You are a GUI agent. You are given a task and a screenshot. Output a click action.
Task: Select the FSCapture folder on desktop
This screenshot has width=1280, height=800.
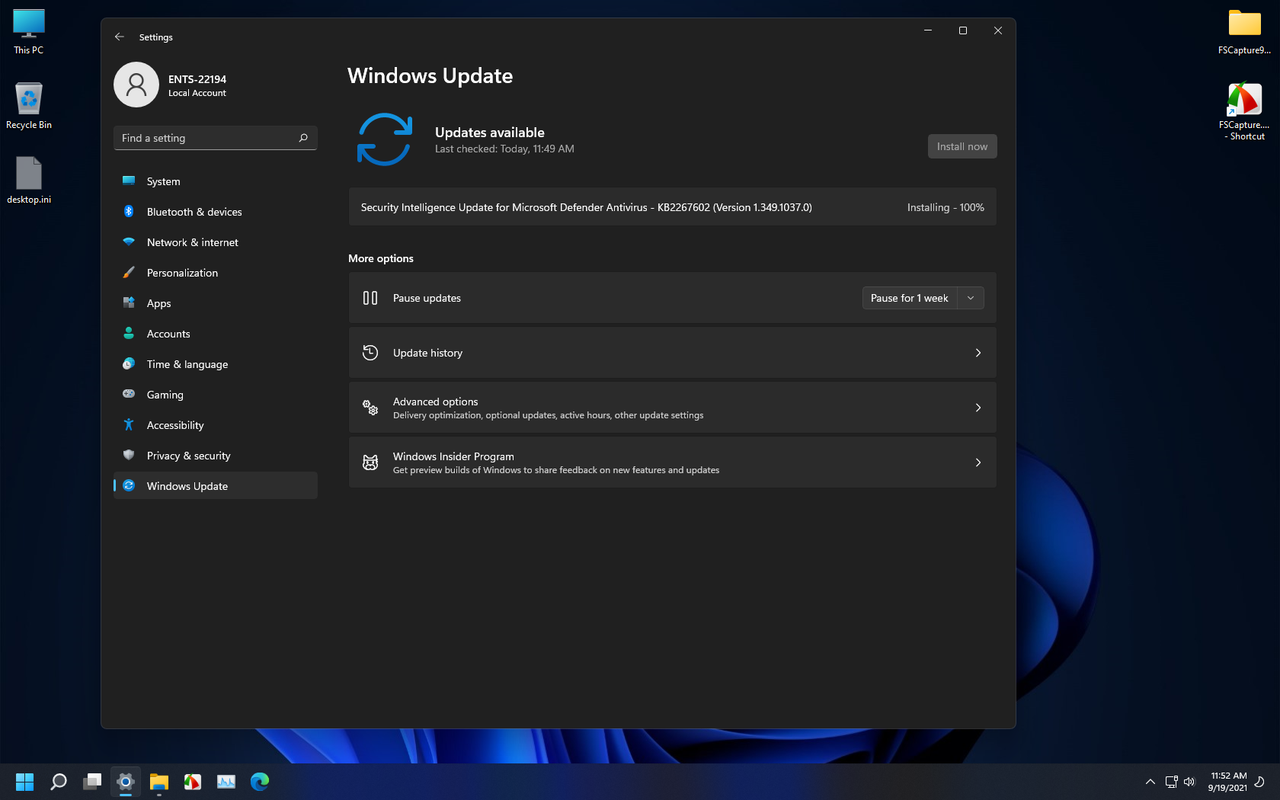1245,31
